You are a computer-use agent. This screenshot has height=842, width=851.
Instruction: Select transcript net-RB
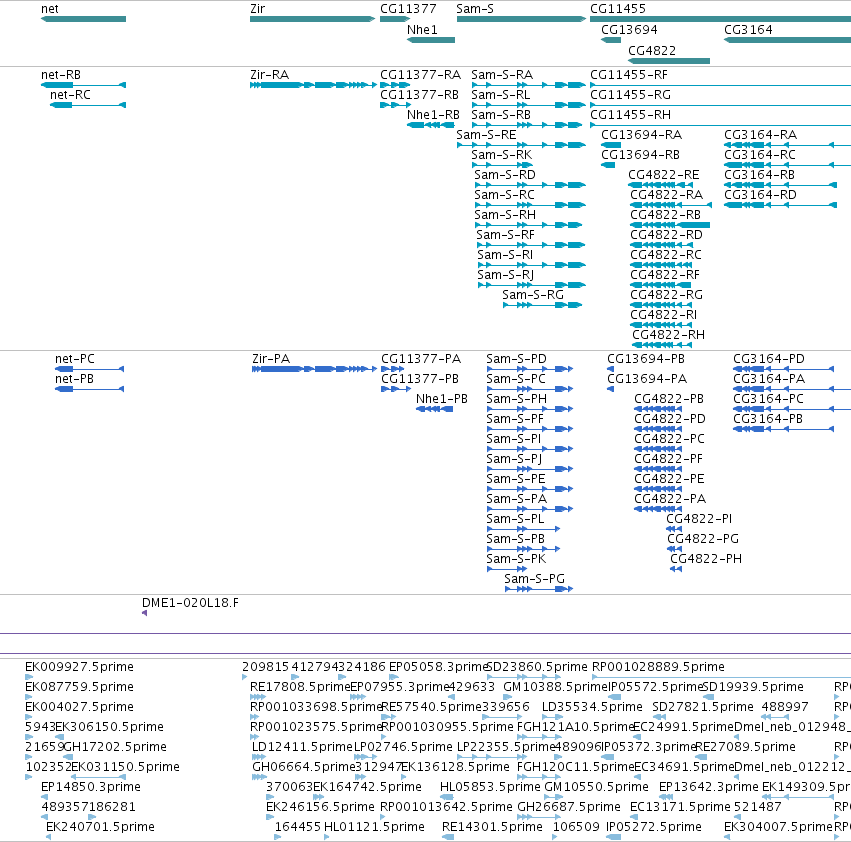[x=84, y=85]
